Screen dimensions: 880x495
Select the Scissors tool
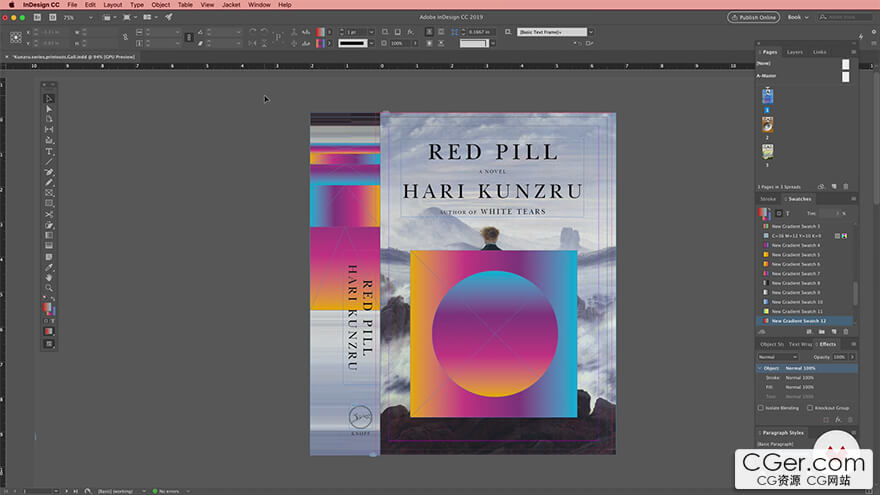point(49,214)
